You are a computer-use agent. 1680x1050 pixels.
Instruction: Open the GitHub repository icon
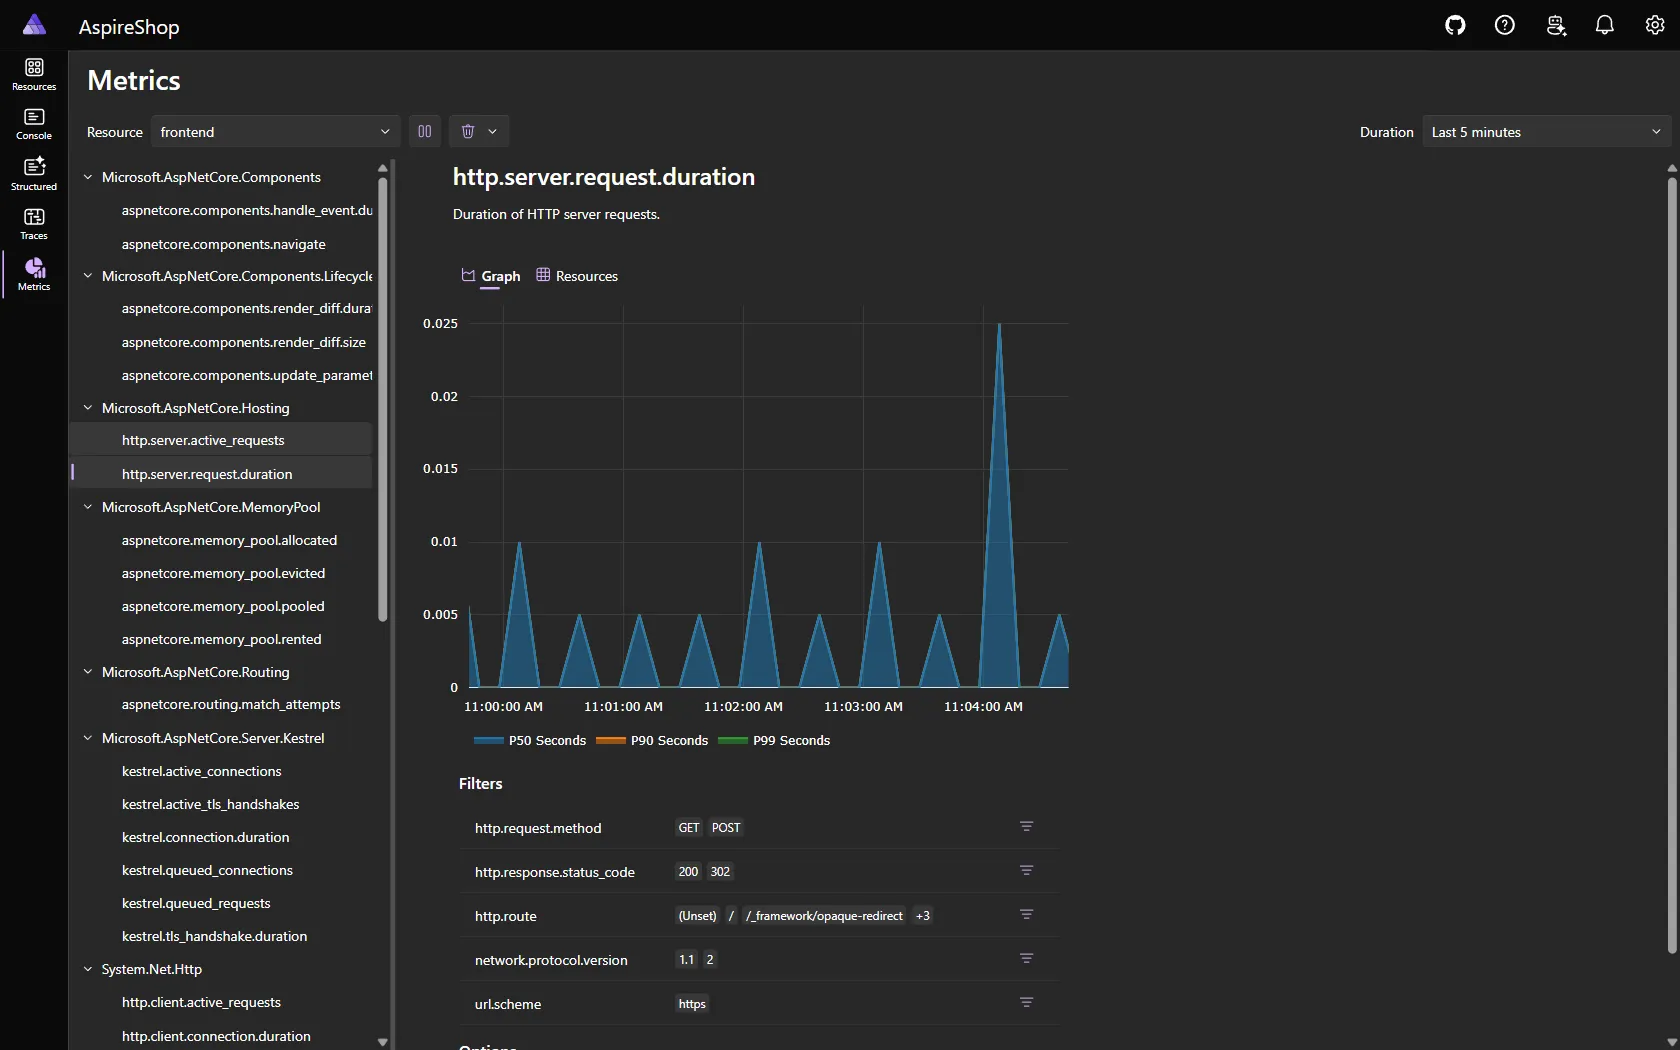(x=1455, y=25)
